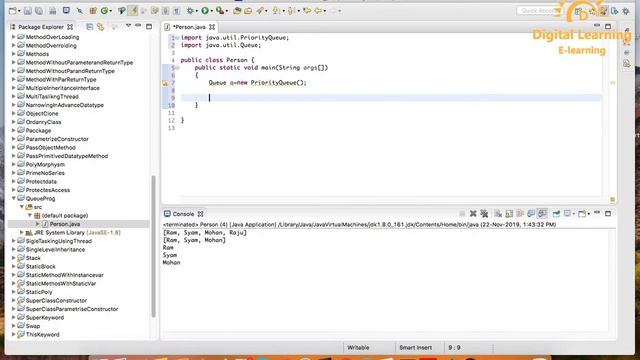
Task: Select the MethodOverLoading project
Action: click(x=52, y=37)
